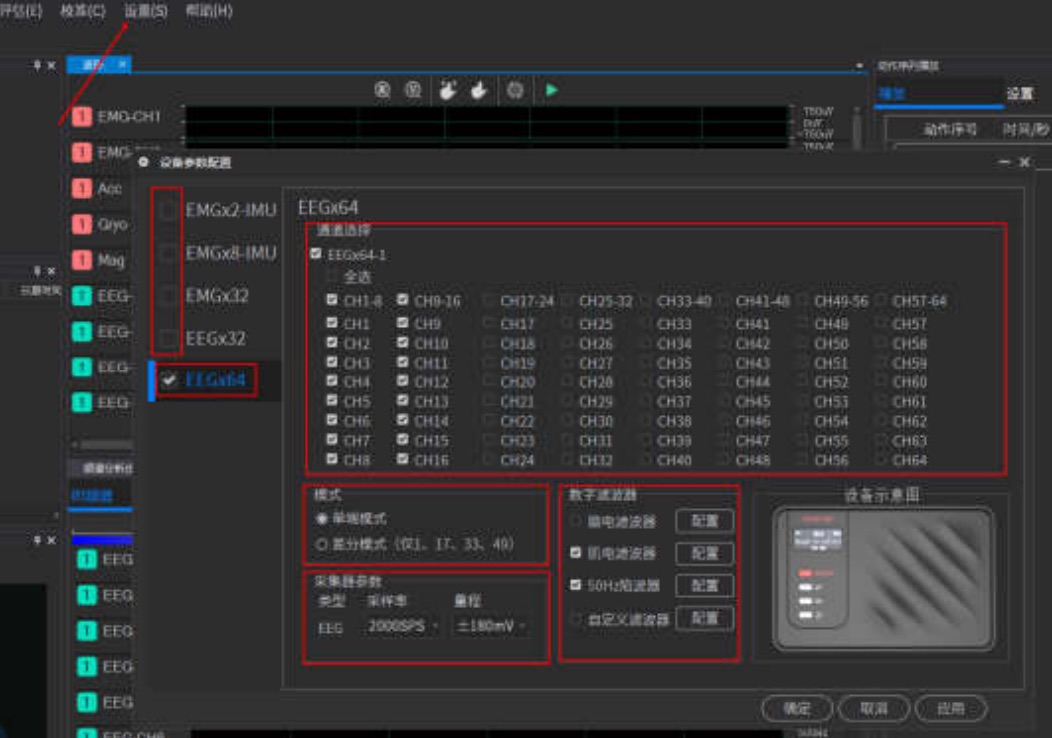This screenshot has height=738, width=1052.
Task: Switch to the 设置 tab in the right panel
Action: click(1019, 93)
